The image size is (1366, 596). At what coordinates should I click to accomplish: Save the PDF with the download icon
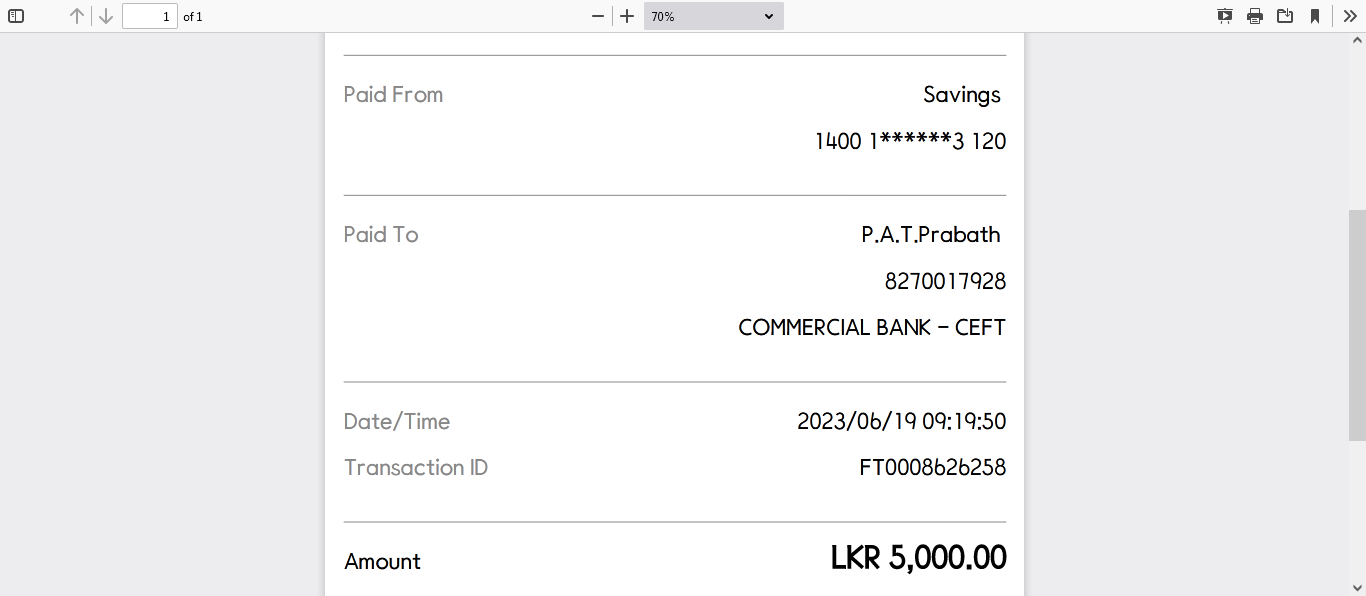1285,16
